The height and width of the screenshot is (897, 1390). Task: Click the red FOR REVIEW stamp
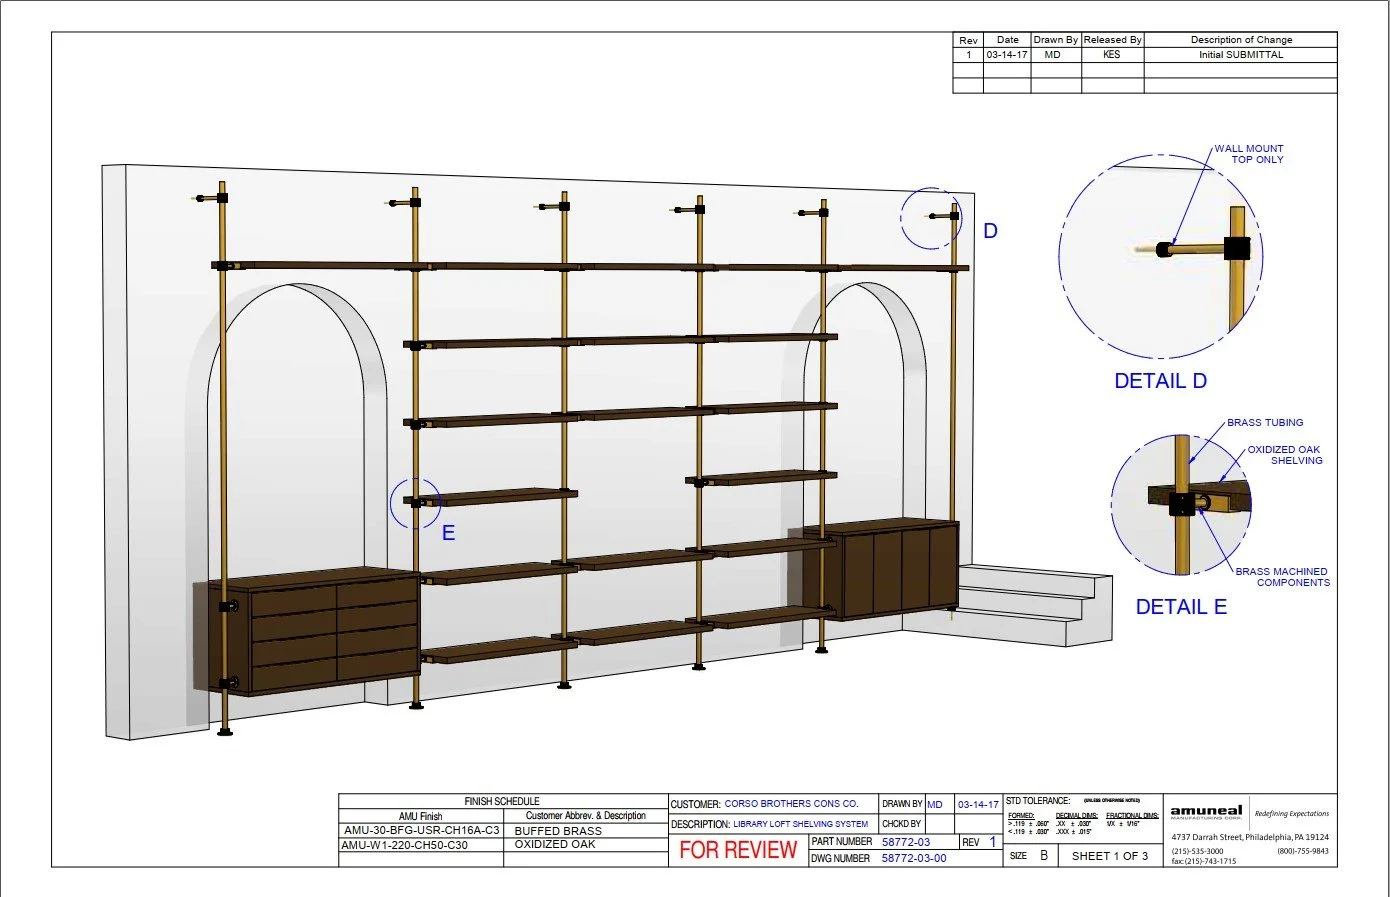(738, 850)
